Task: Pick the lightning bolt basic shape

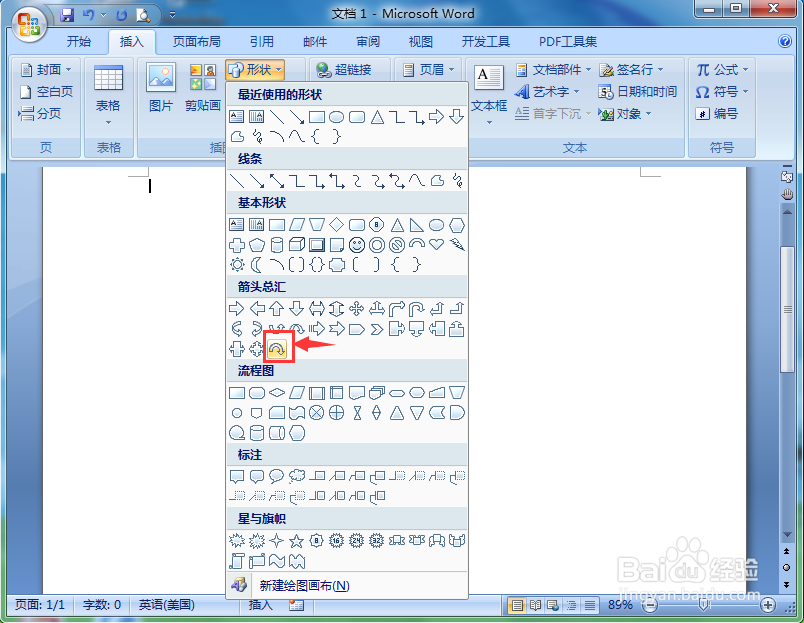Action: pos(457,245)
